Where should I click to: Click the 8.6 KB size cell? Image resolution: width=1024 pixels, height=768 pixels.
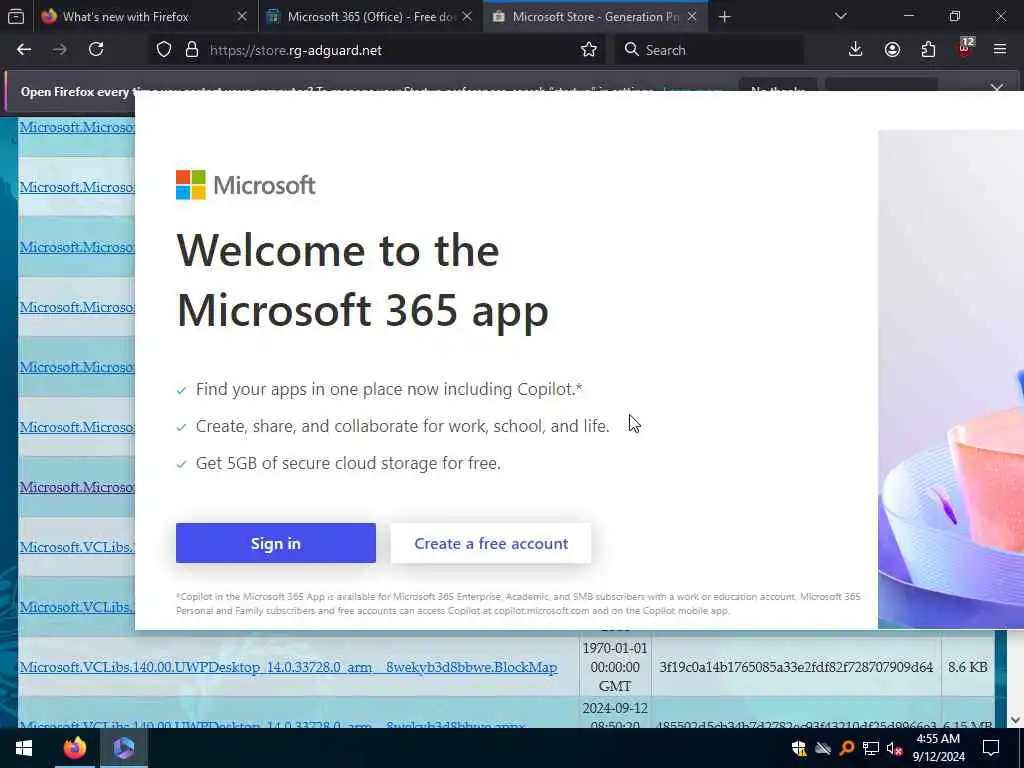pos(968,667)
